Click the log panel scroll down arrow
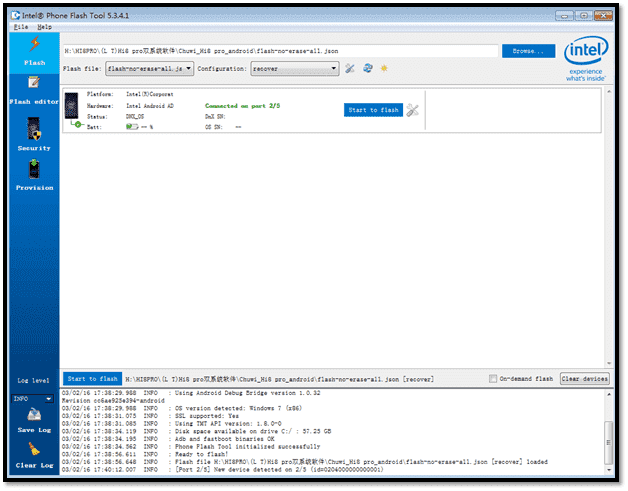The height and width of the screenshot is (491, 628). 609,470
